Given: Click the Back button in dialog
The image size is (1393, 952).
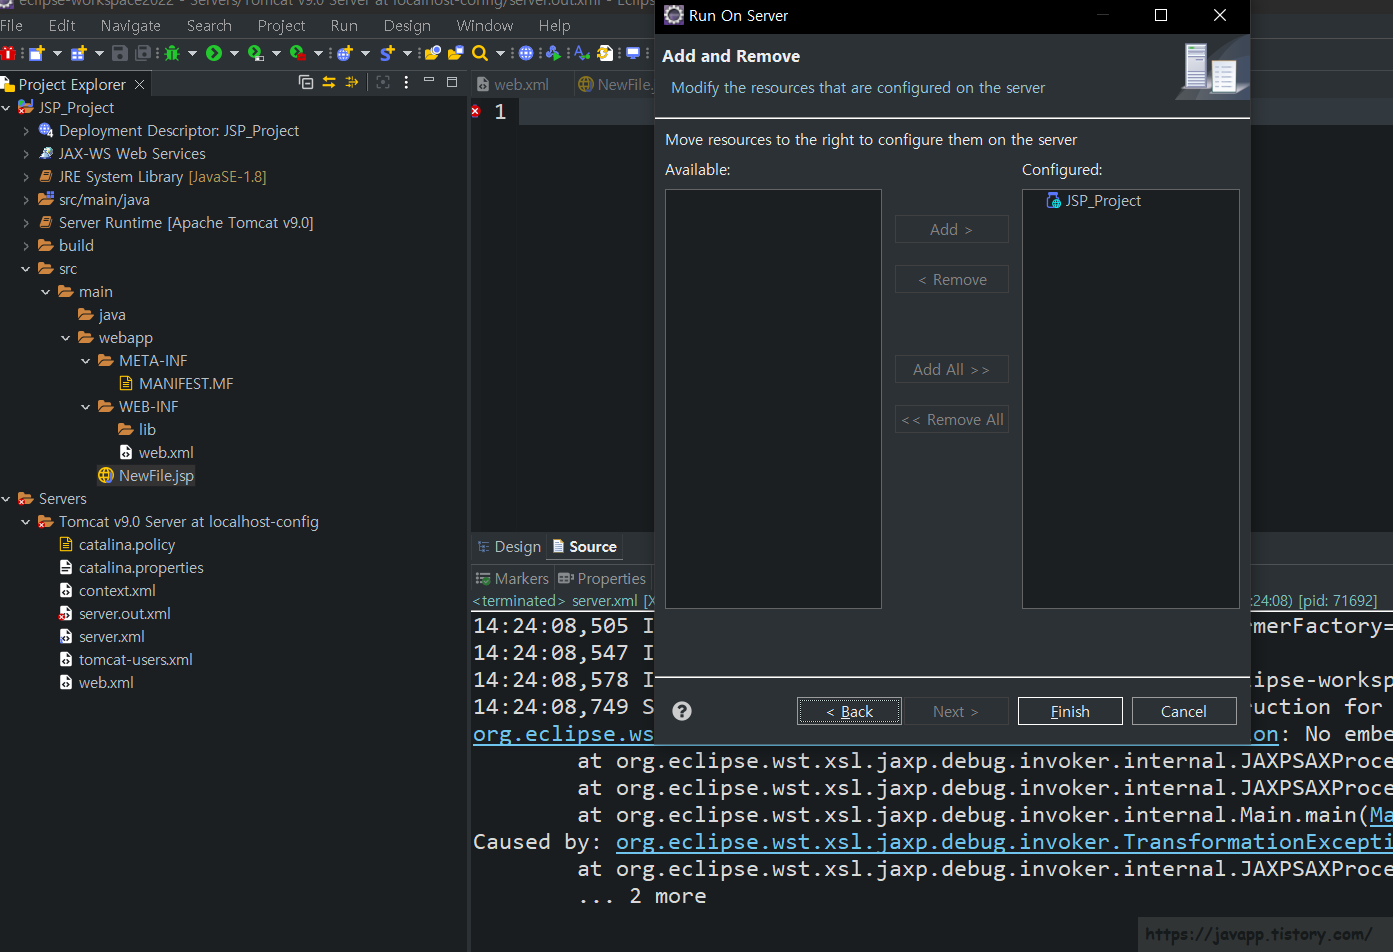Looking at the screenshot, I should pyautogui.click(x=849, y=711).
